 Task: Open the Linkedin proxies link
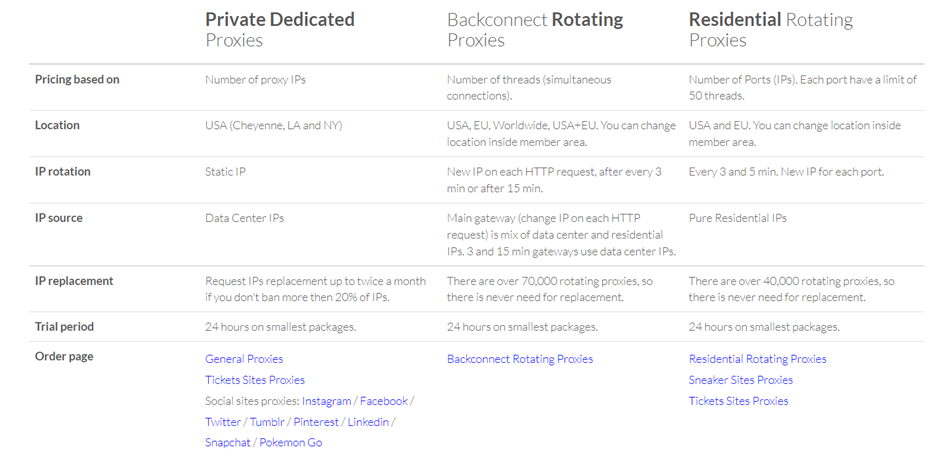[368, 422]
